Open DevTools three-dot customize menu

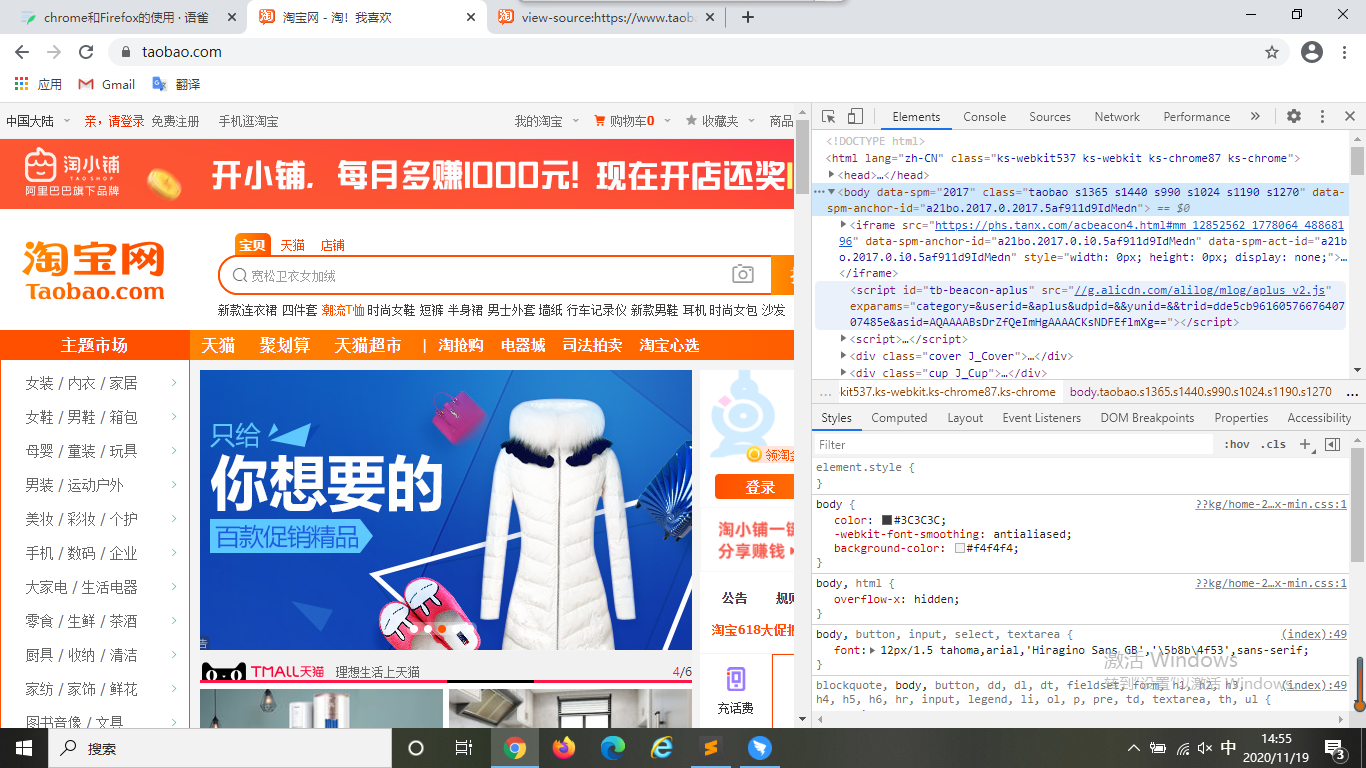[x=1322, y=117]
